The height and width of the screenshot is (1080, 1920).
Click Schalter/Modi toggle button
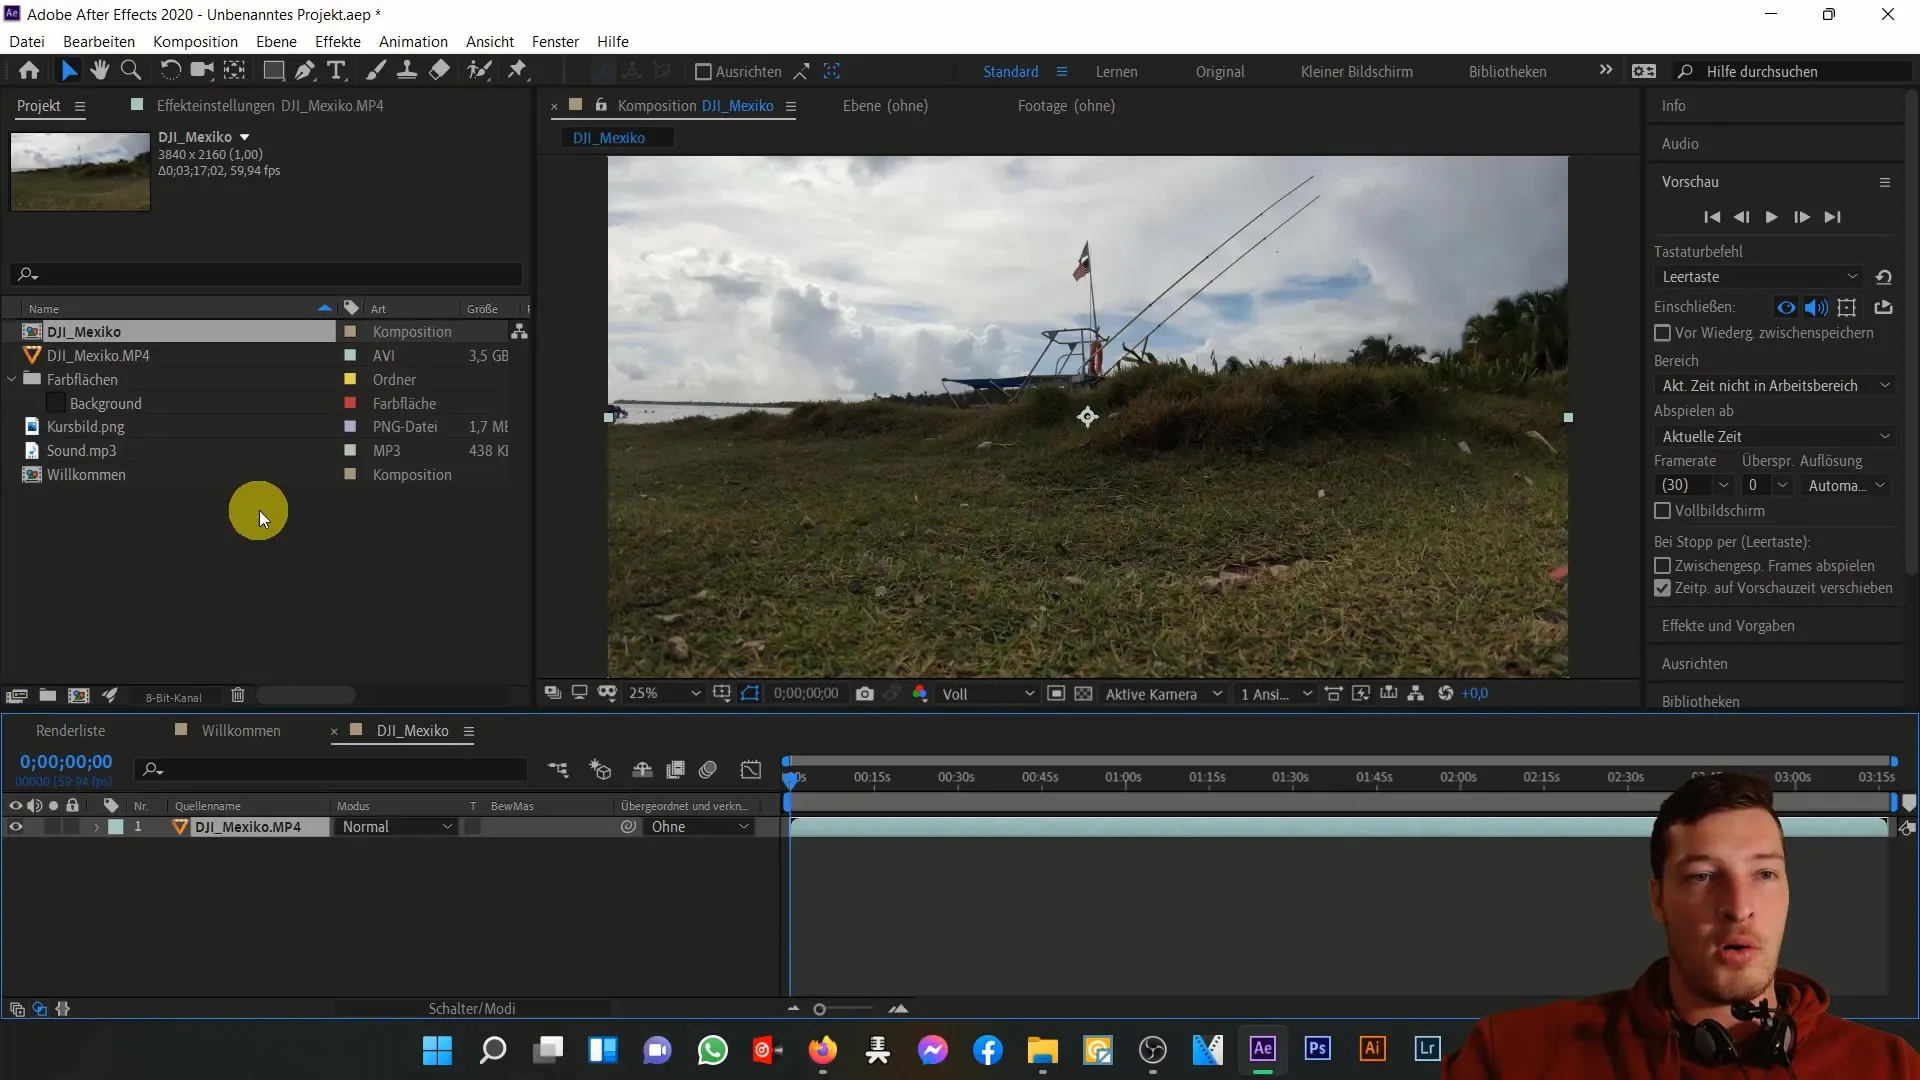coord(472,1009)
